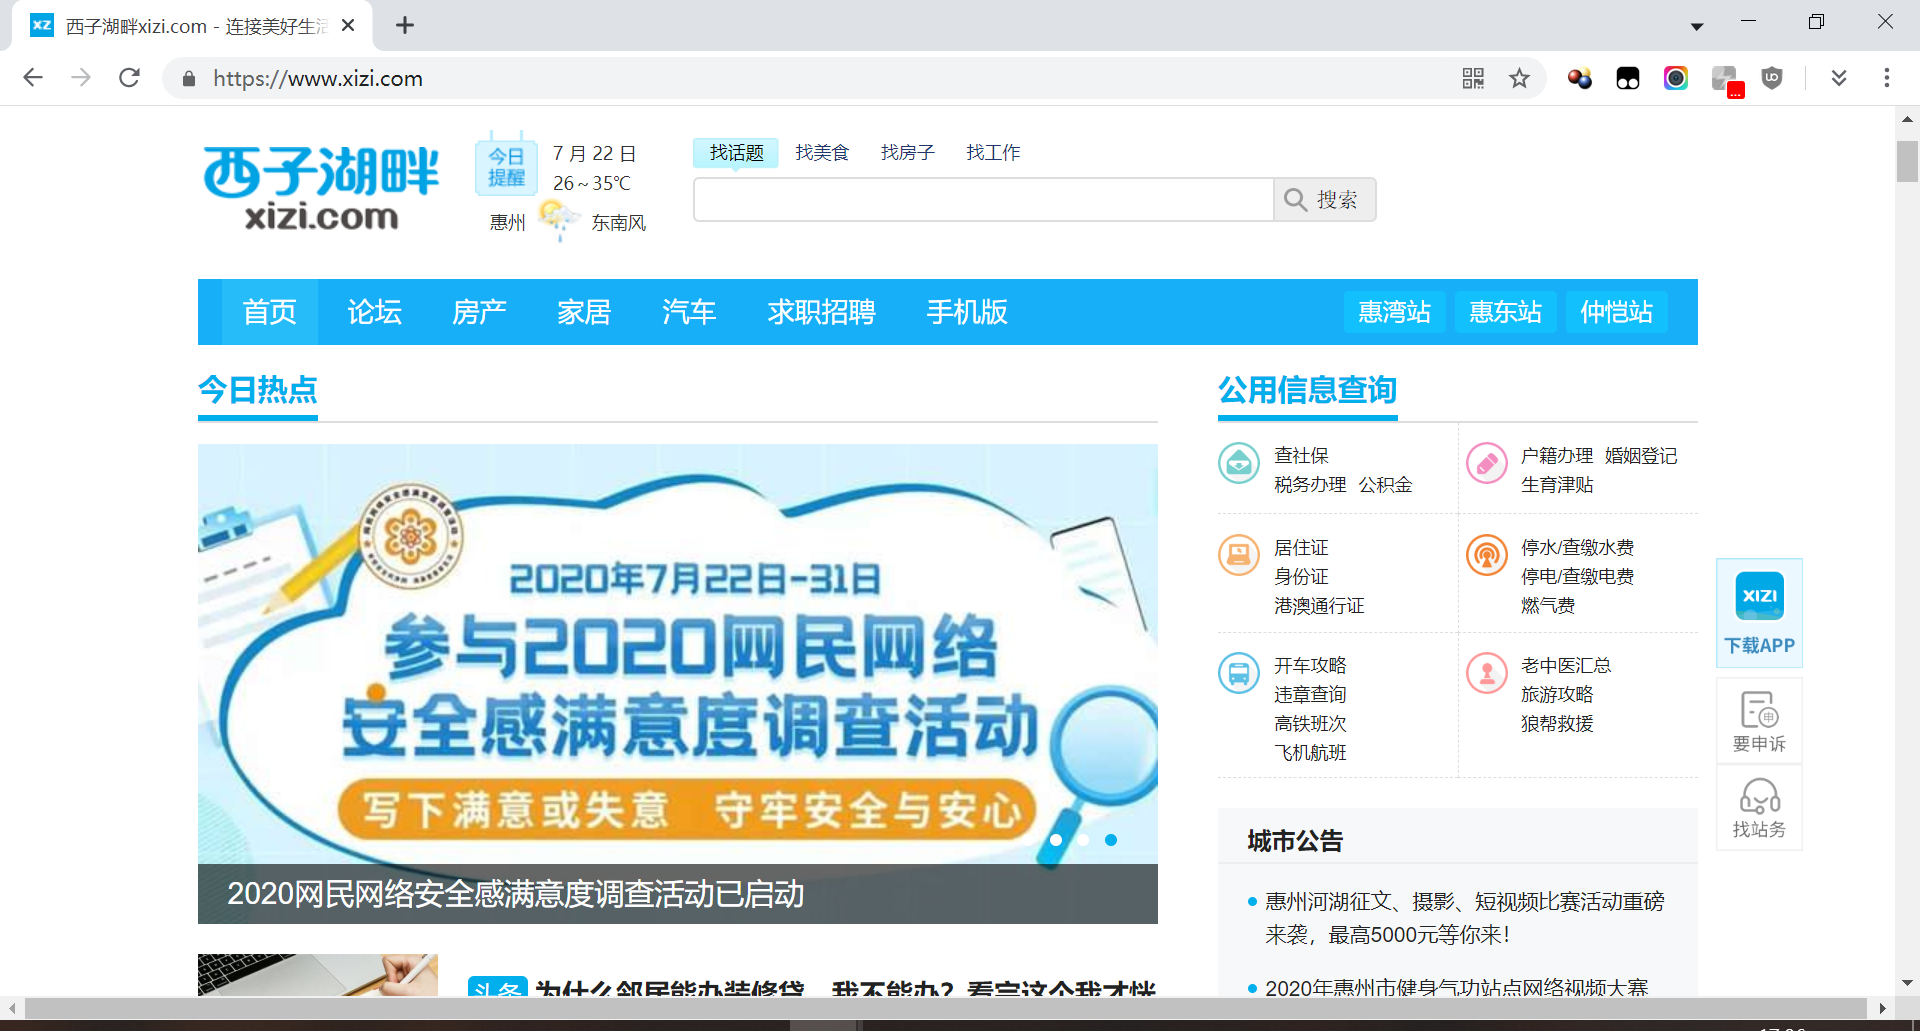Open the 公积金 link
Image resolution: width=1920 pixels, height=1031 pixels.
point(1386,485)
